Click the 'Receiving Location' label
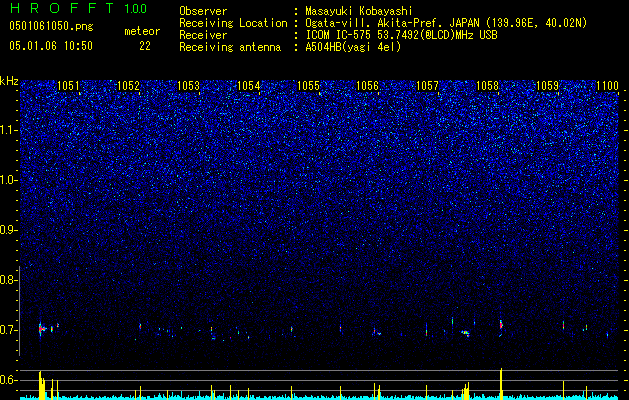The height and width of the screenshot is (400, 629). click(233, 23)
